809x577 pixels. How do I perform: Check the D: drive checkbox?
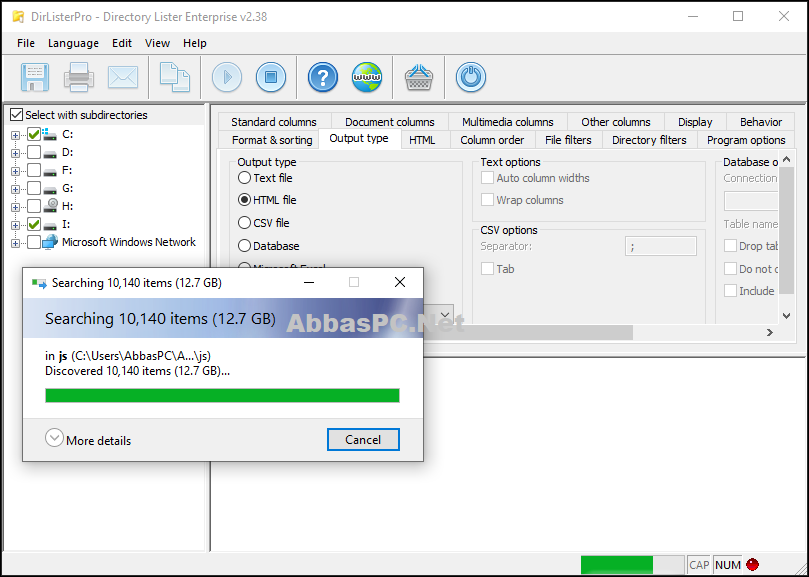click(34, 152)
